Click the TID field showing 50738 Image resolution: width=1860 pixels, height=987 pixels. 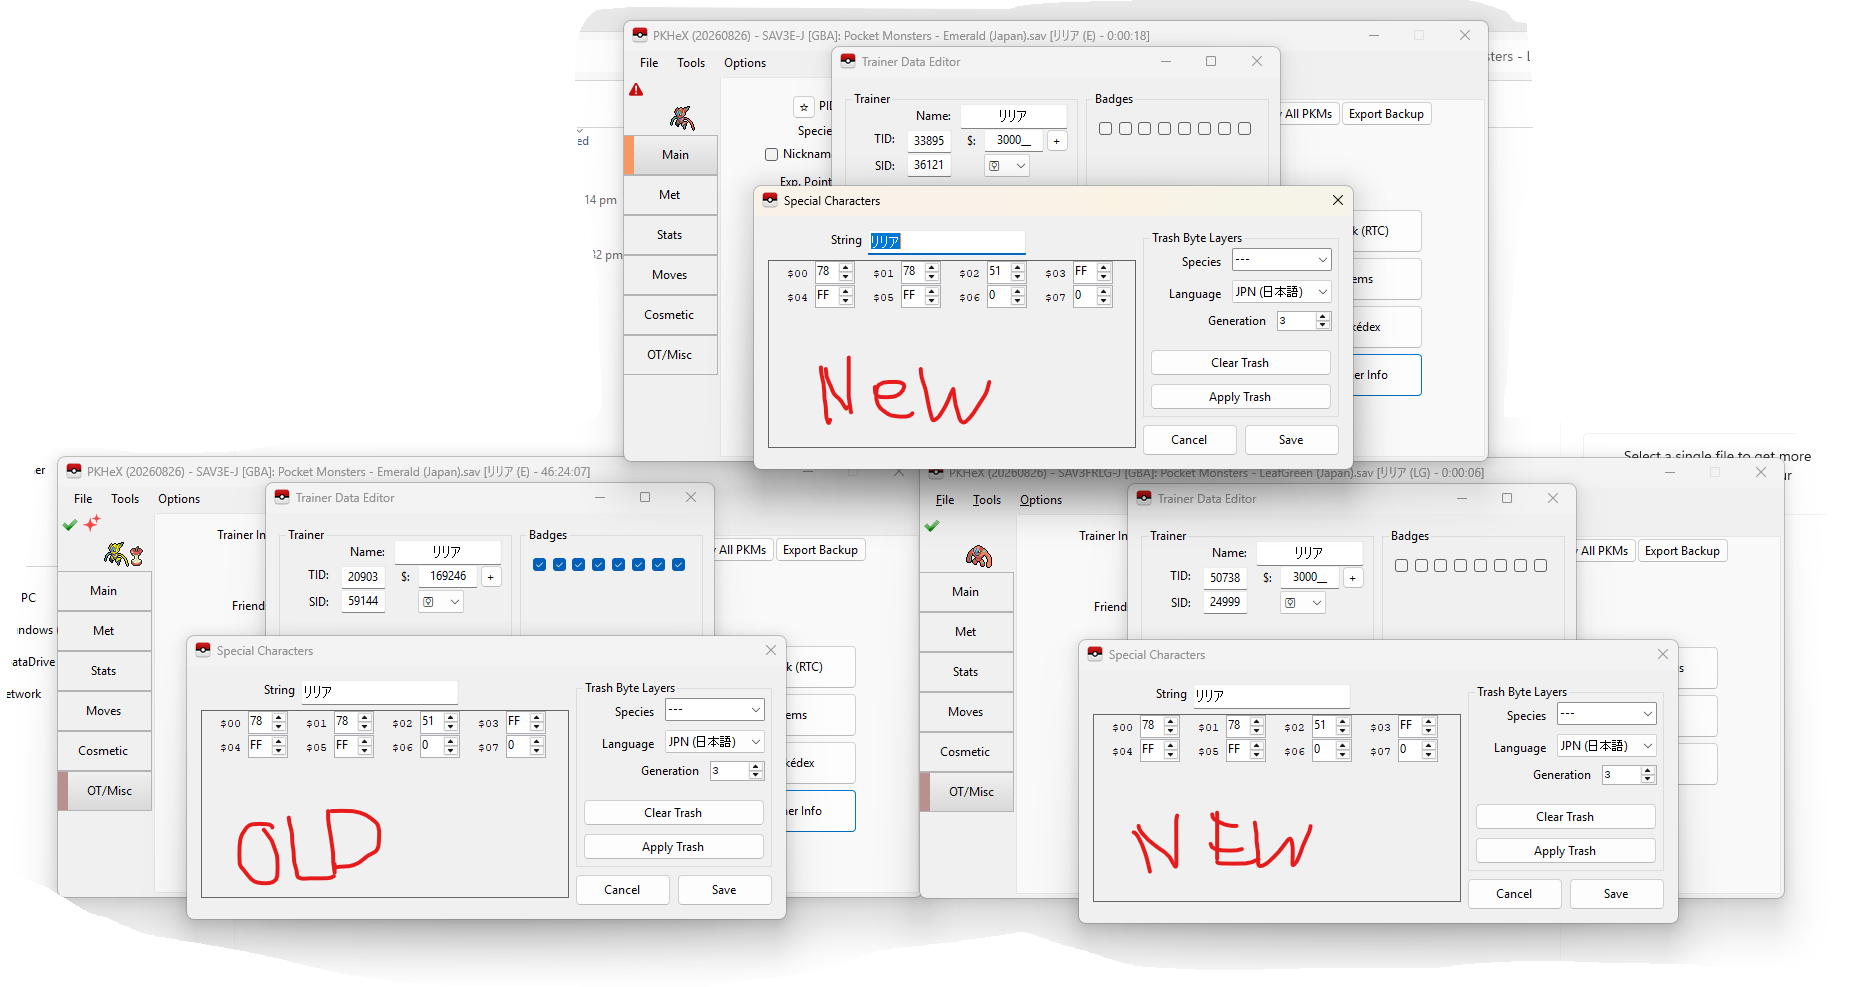pos(1225,578)
